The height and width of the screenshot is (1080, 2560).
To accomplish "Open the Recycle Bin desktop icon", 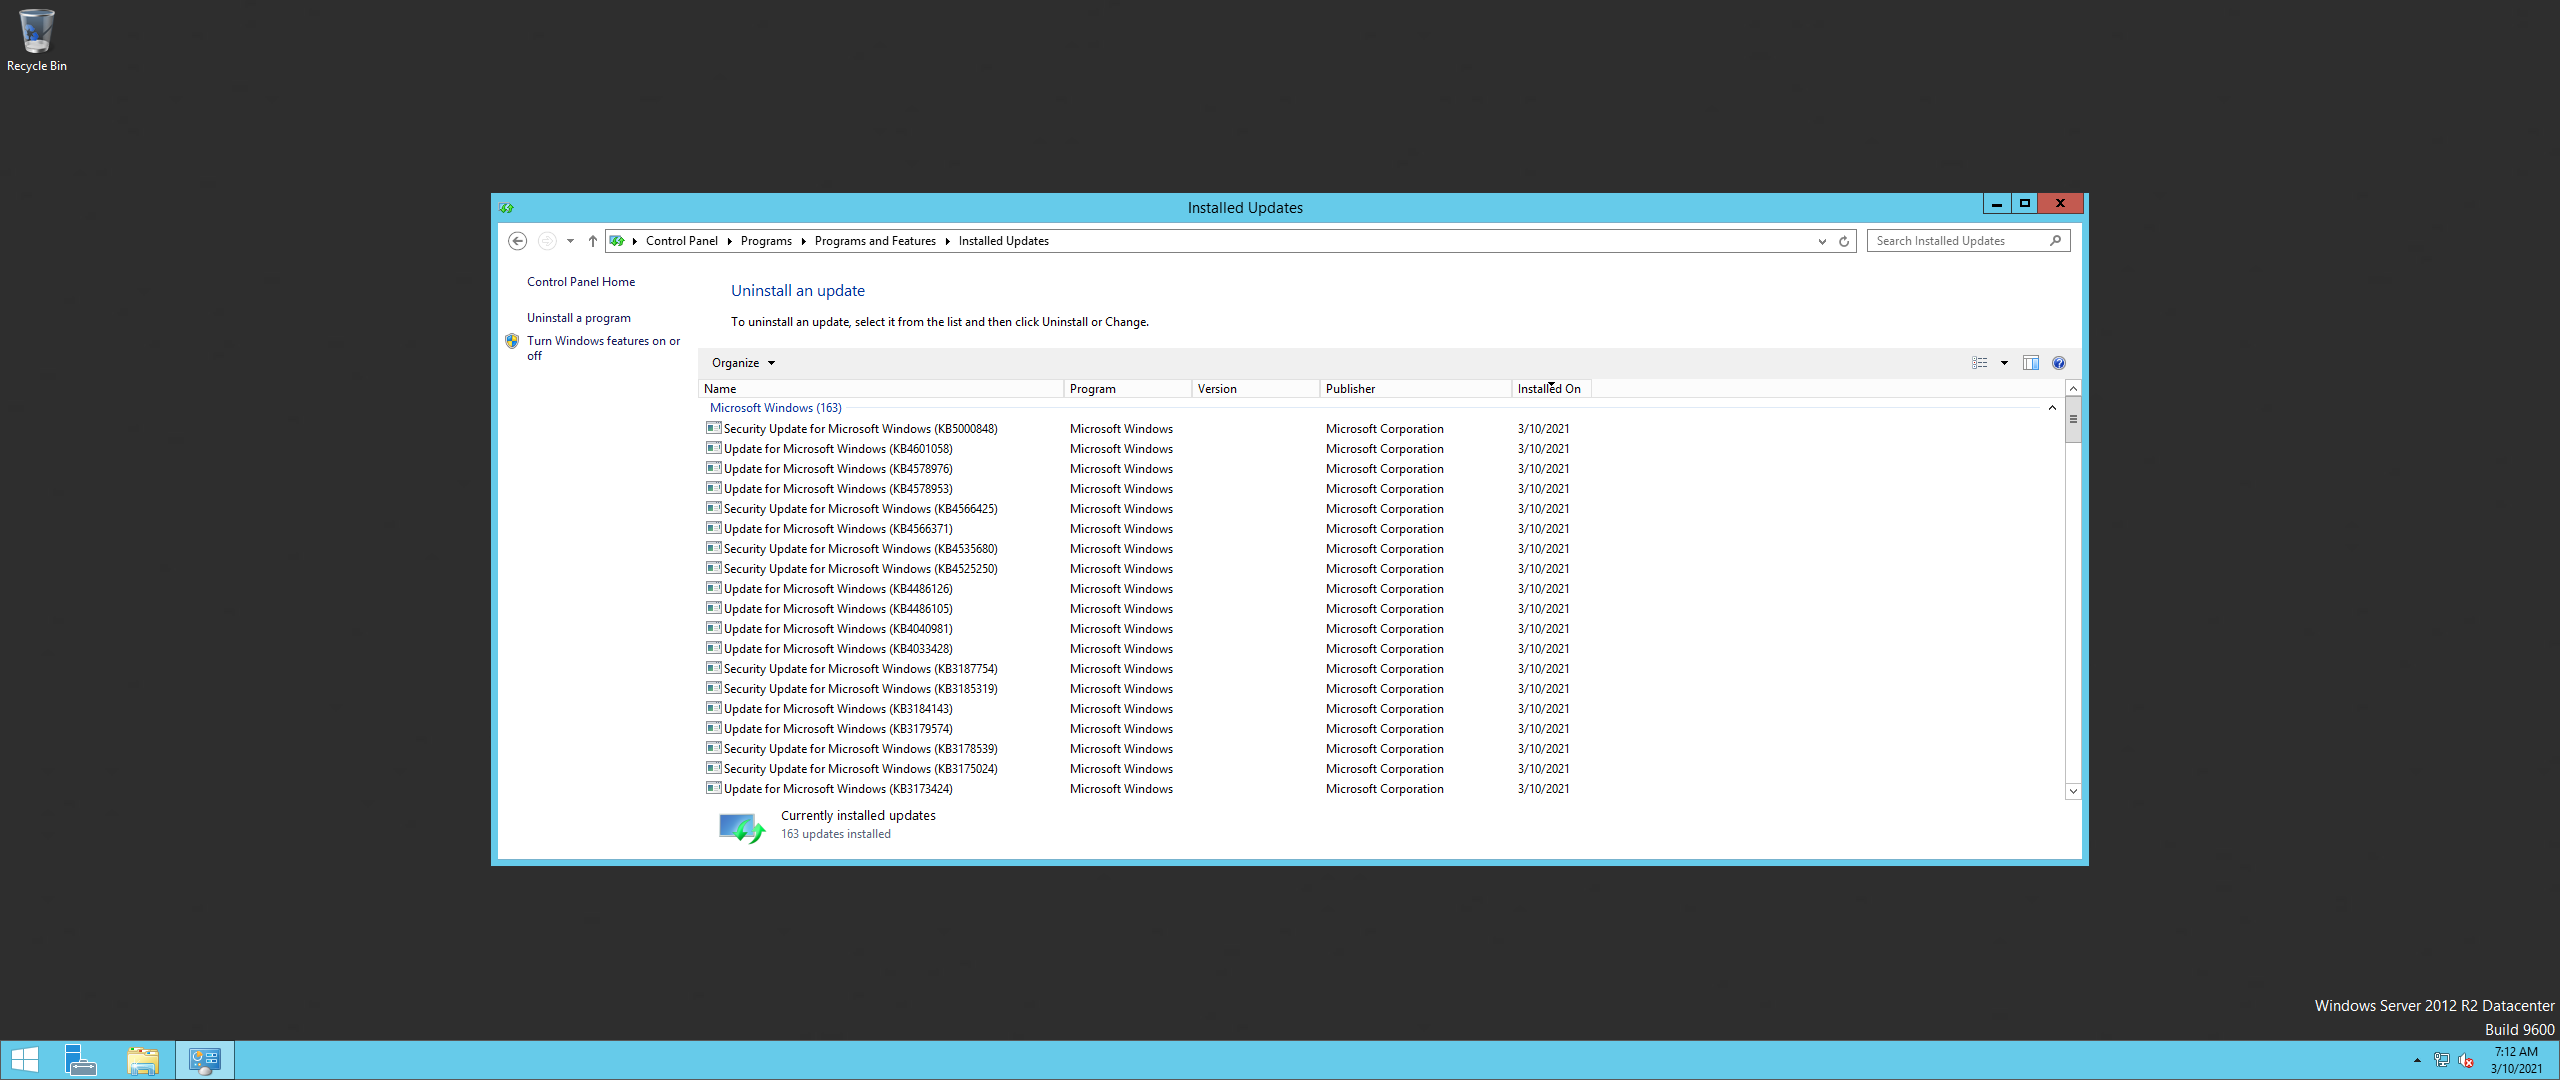I will coord(36,40).
